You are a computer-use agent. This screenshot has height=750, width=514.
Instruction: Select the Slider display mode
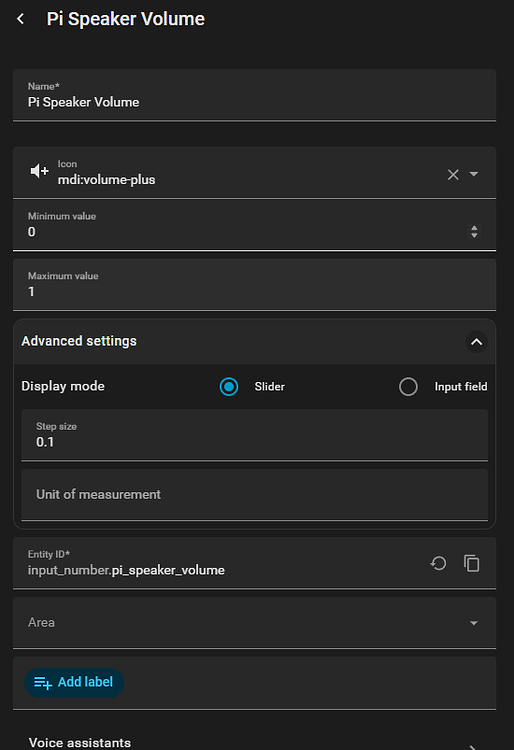point(229,386)
